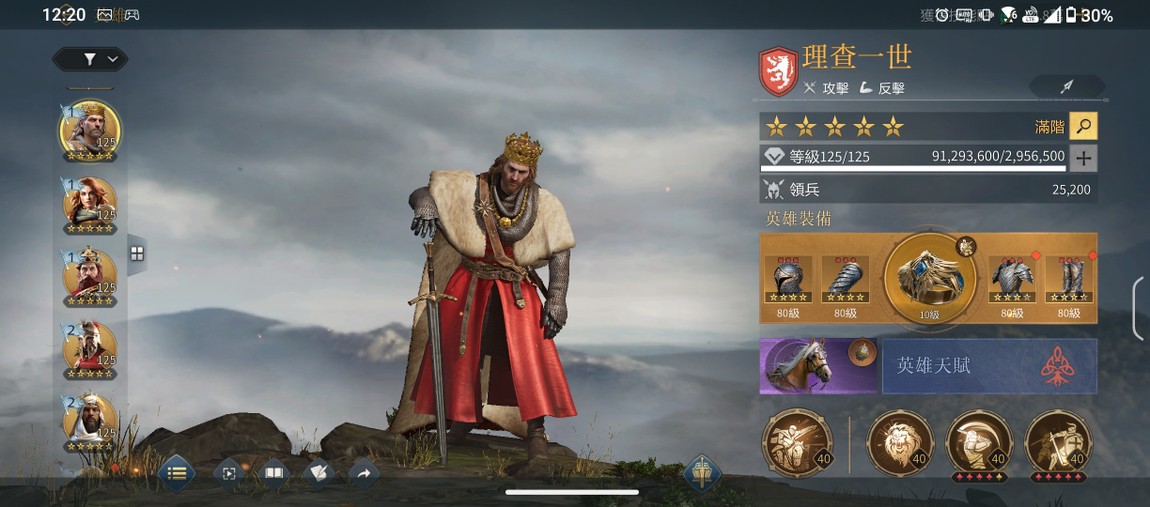Inspect star rank with magnifier icon
The image size is (1150, 507).
point(1083,126)
